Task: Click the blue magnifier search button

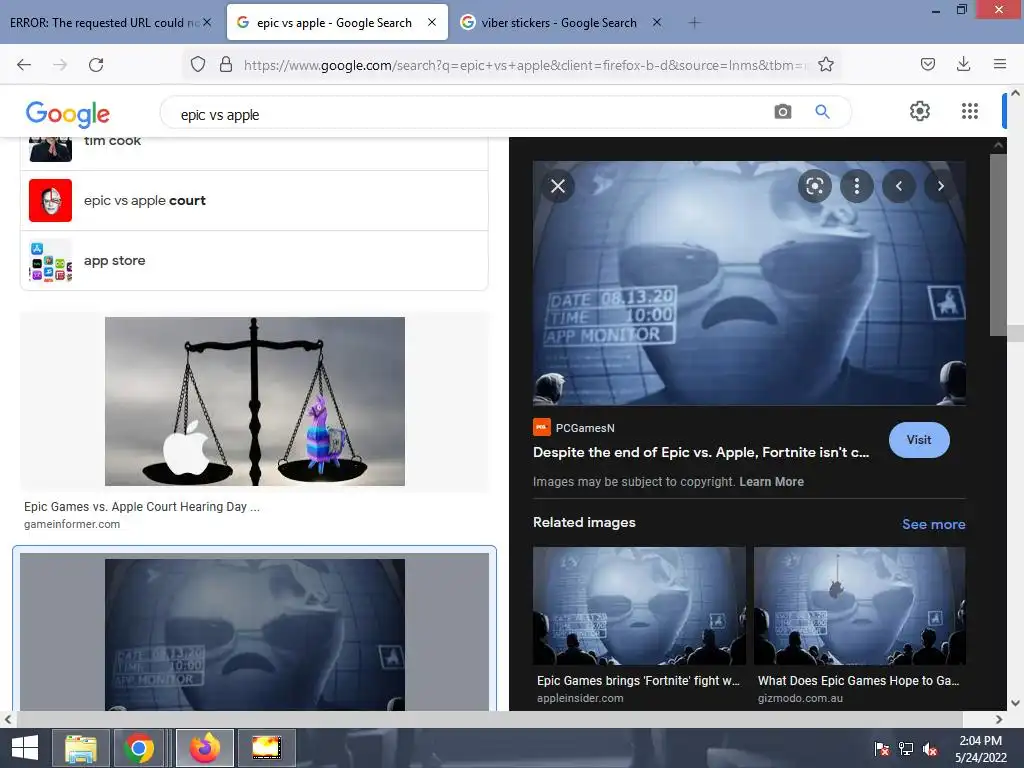Action: tap(822, 112)
